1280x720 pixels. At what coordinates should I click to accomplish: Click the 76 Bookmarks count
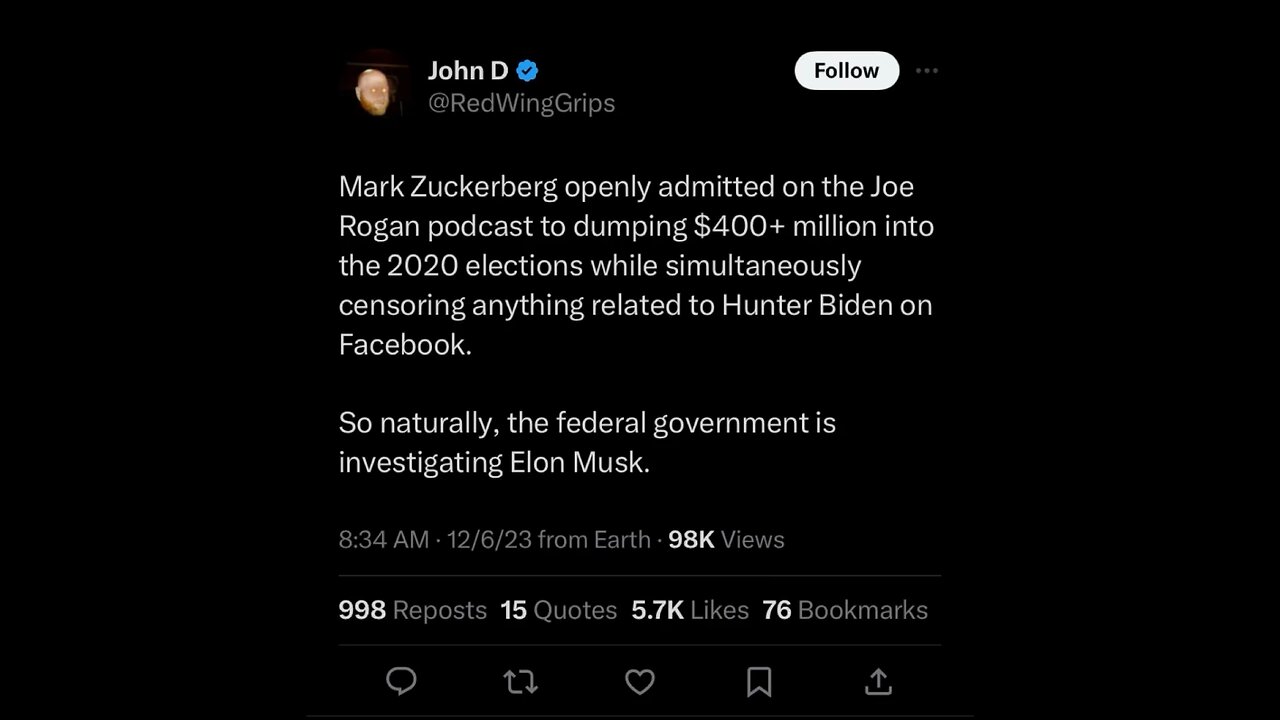(x=844, y=610)
